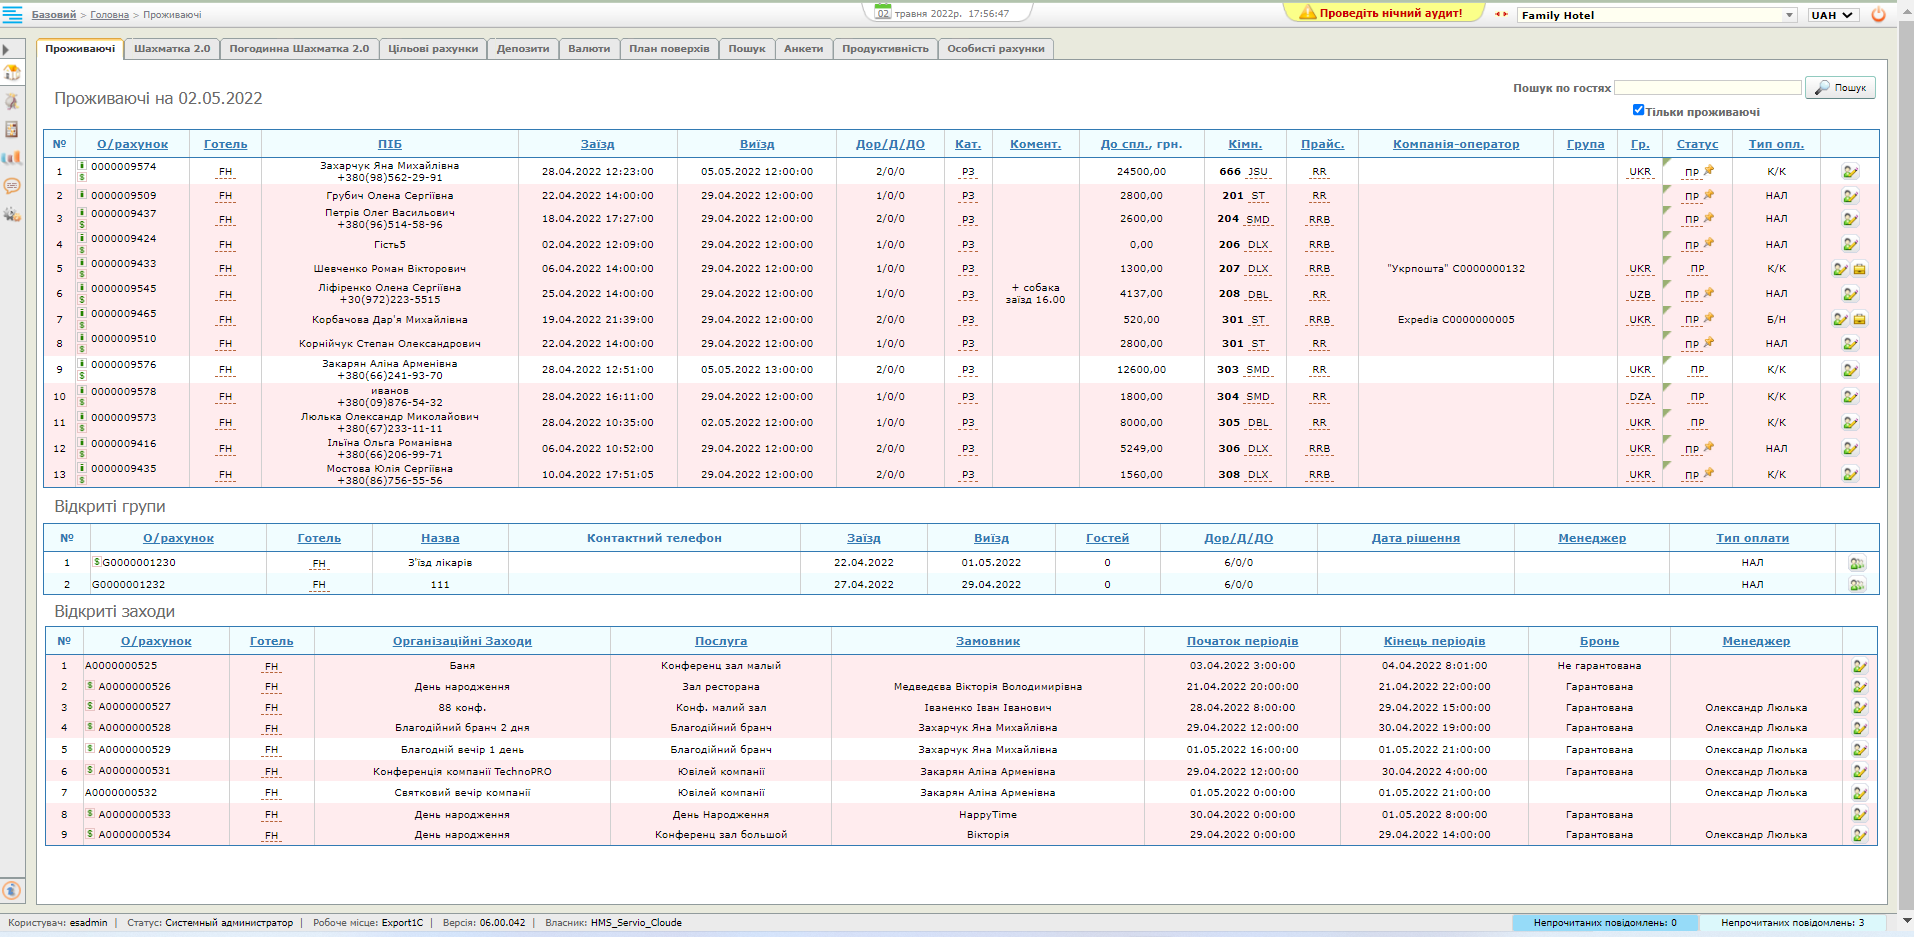Image resolution: width=1914 pixels, height=937 pixels.
Task: Open the gear settings sidebar icon
Action: point(12,214)
